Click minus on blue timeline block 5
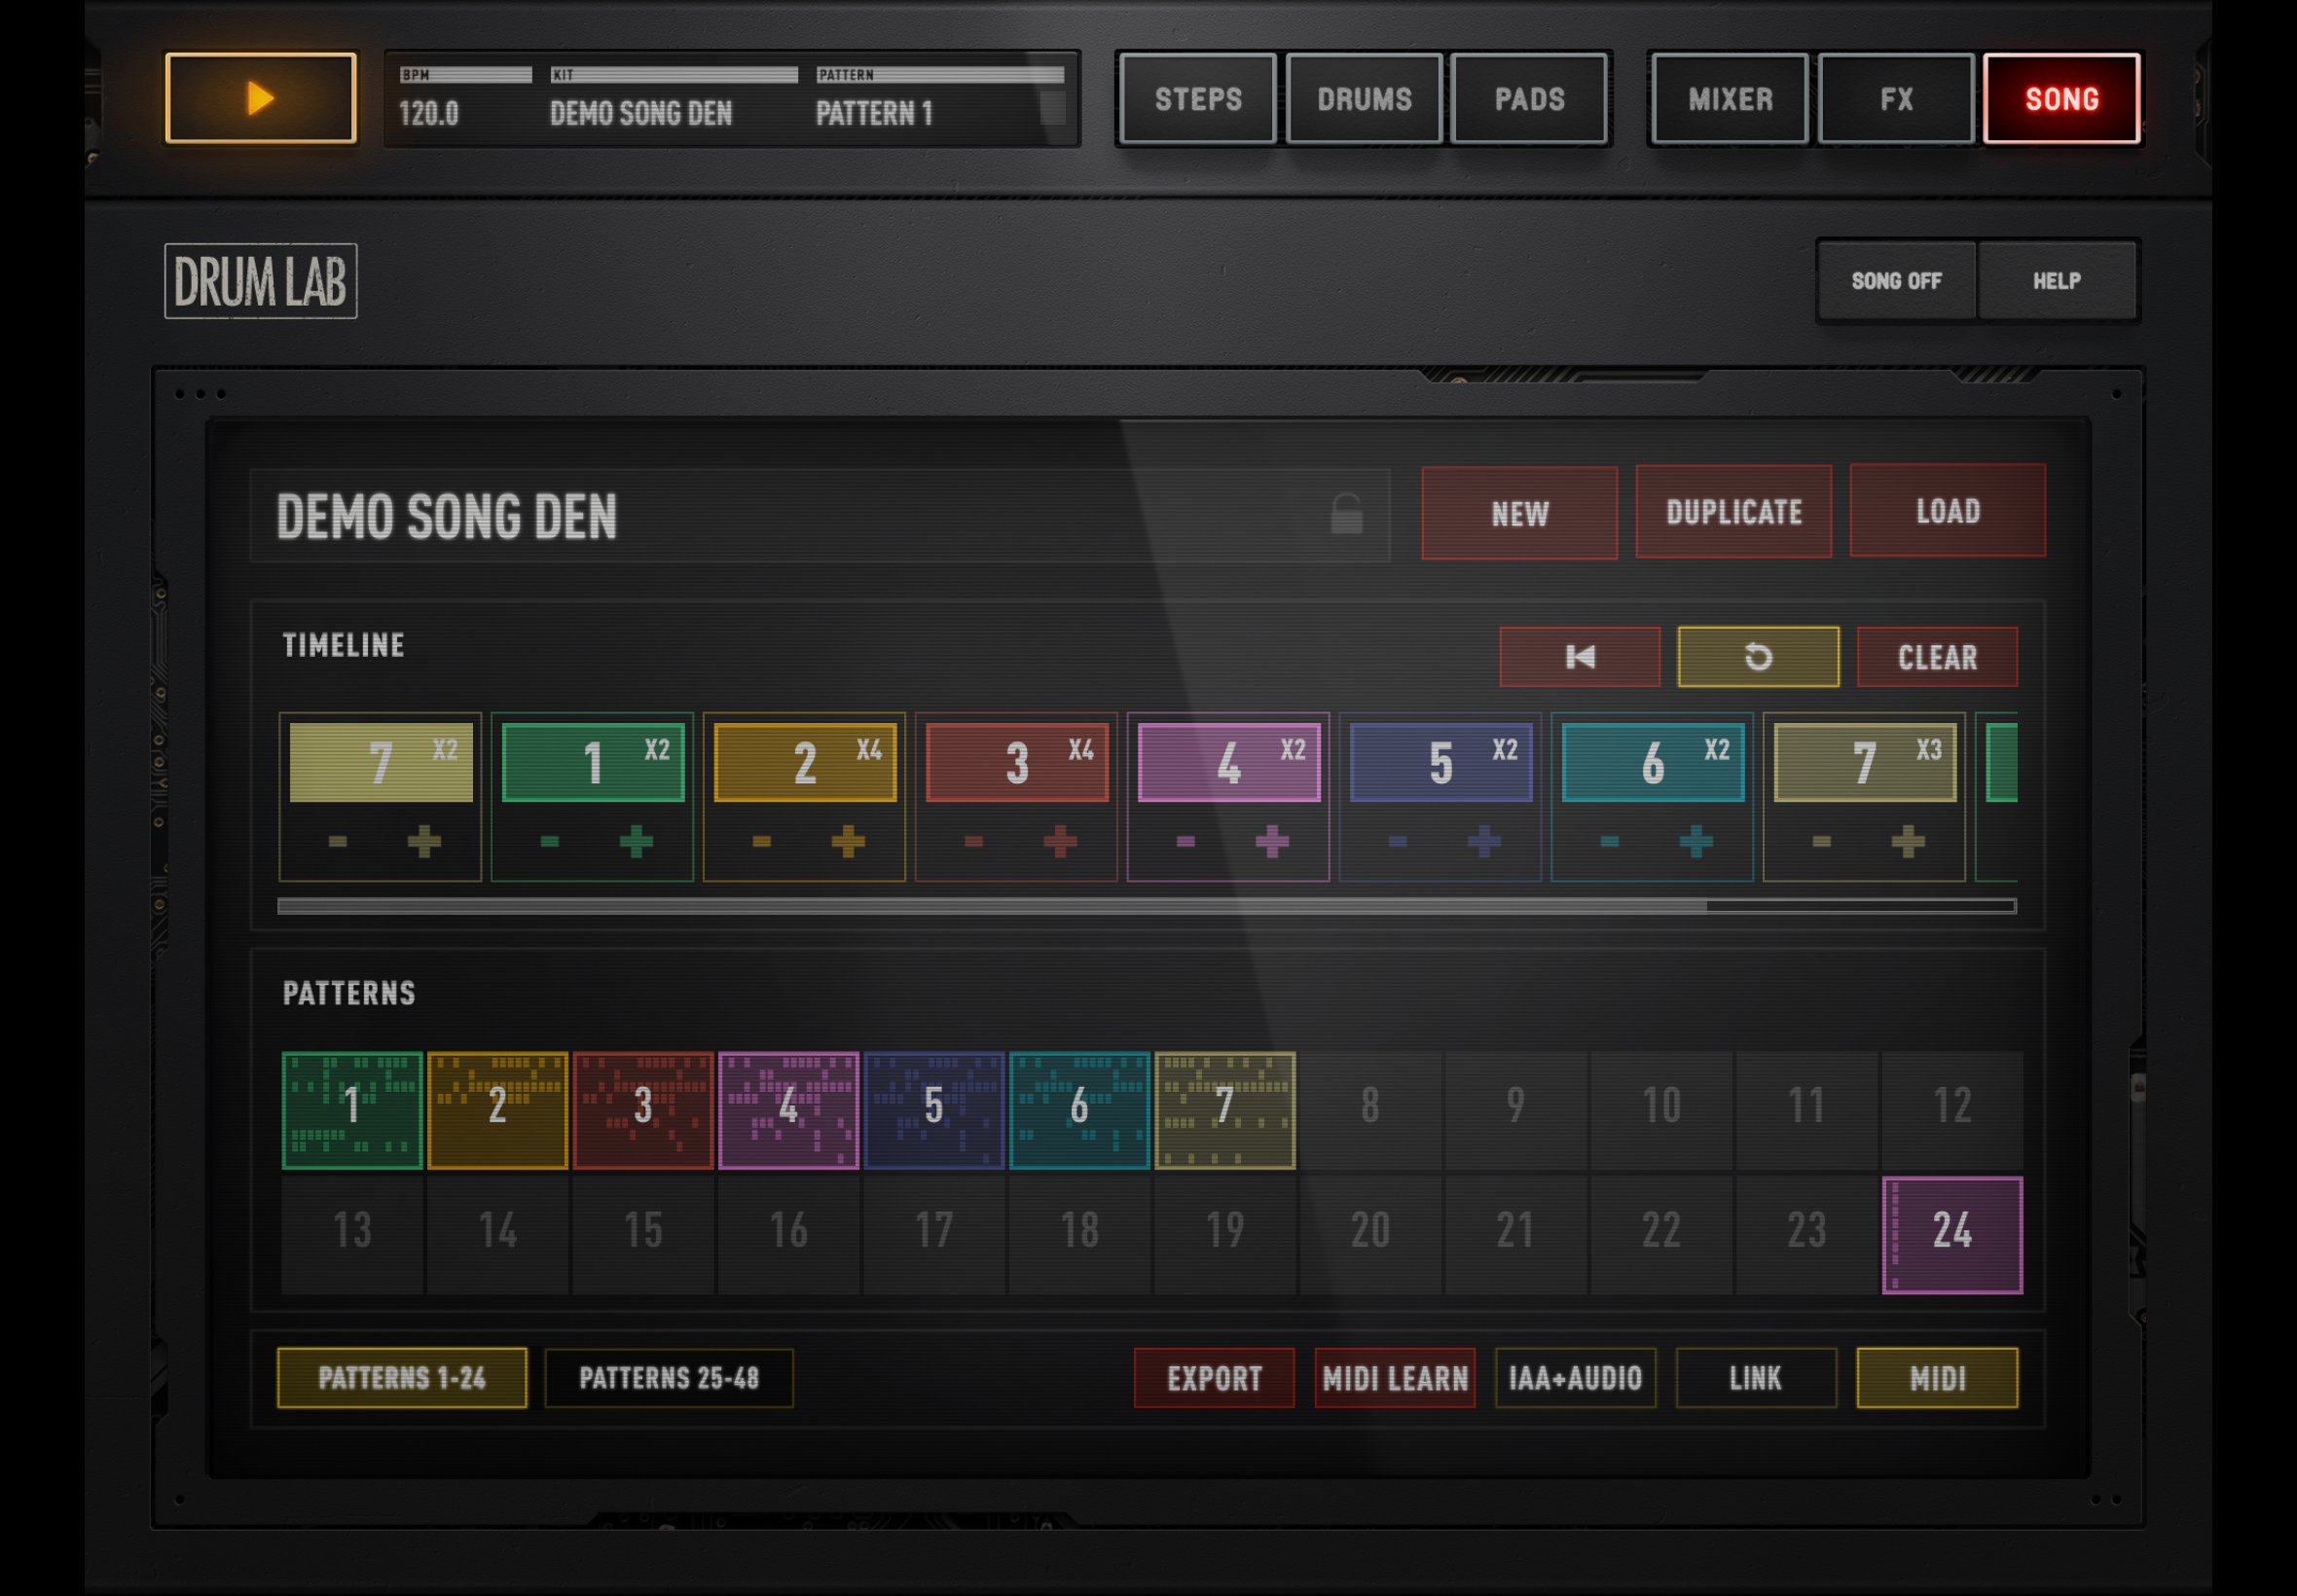The image size is (2297, 1596). (x=1398, y=841)
